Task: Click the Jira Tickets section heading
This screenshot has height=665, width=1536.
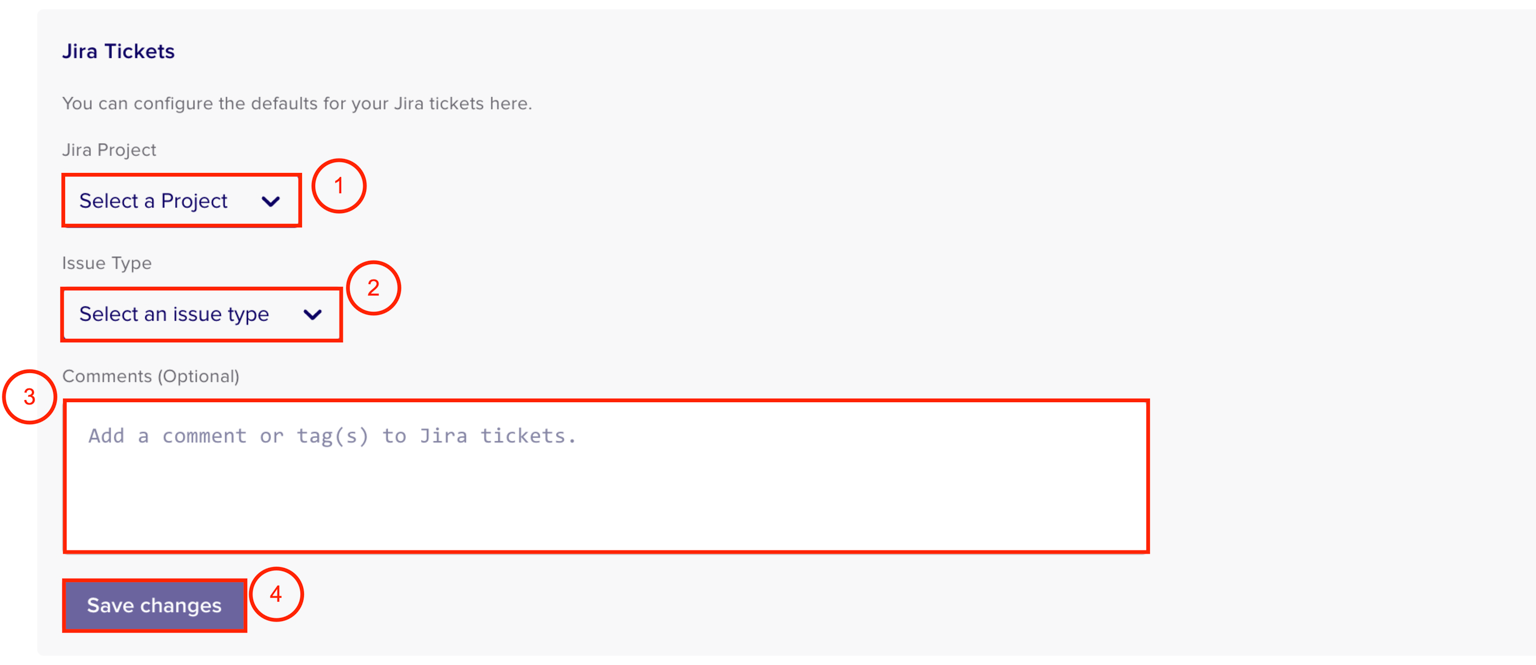Action: click(x=118, y=52)
